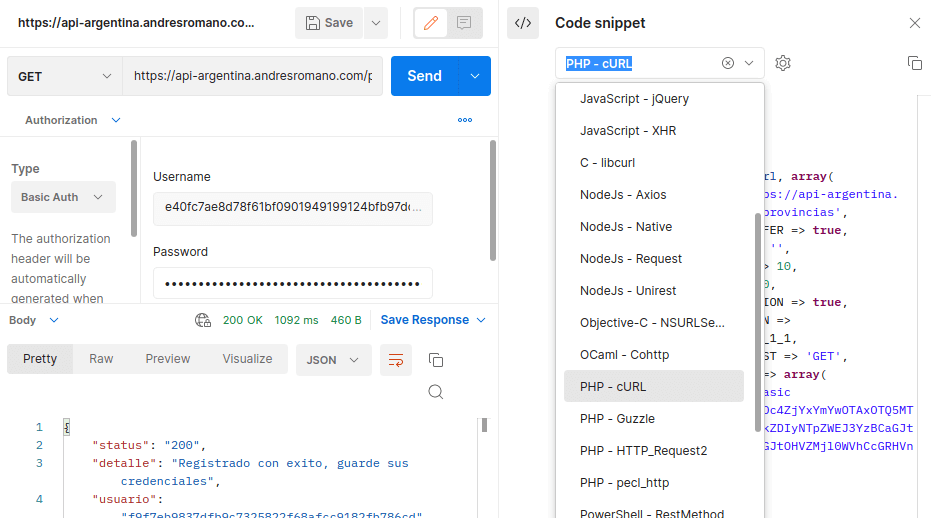Click the Username input field
Screen dimensions: 939x518
point(292,207)
